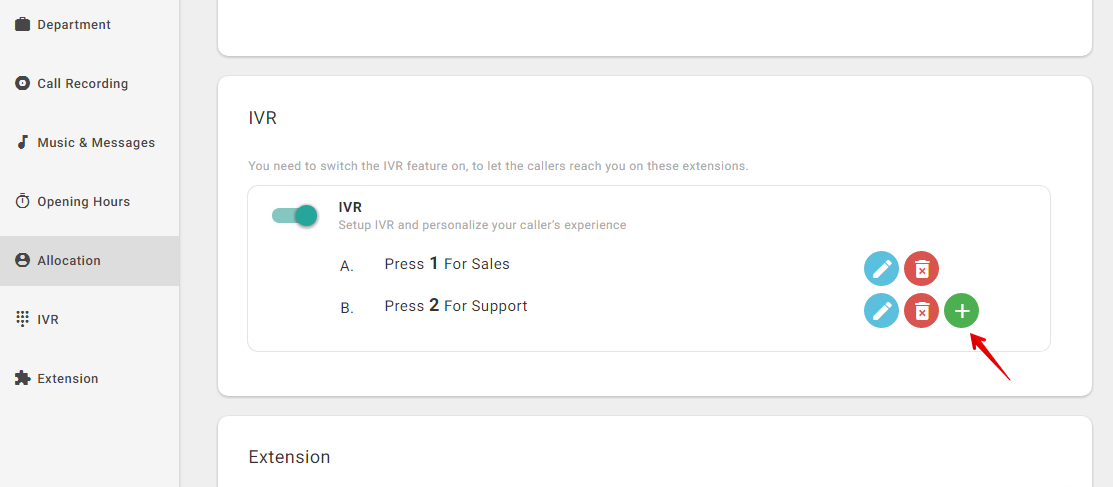Click the dial pad icon beside IVR
This screenshot has height=487, width=1113.
[23, 319]
